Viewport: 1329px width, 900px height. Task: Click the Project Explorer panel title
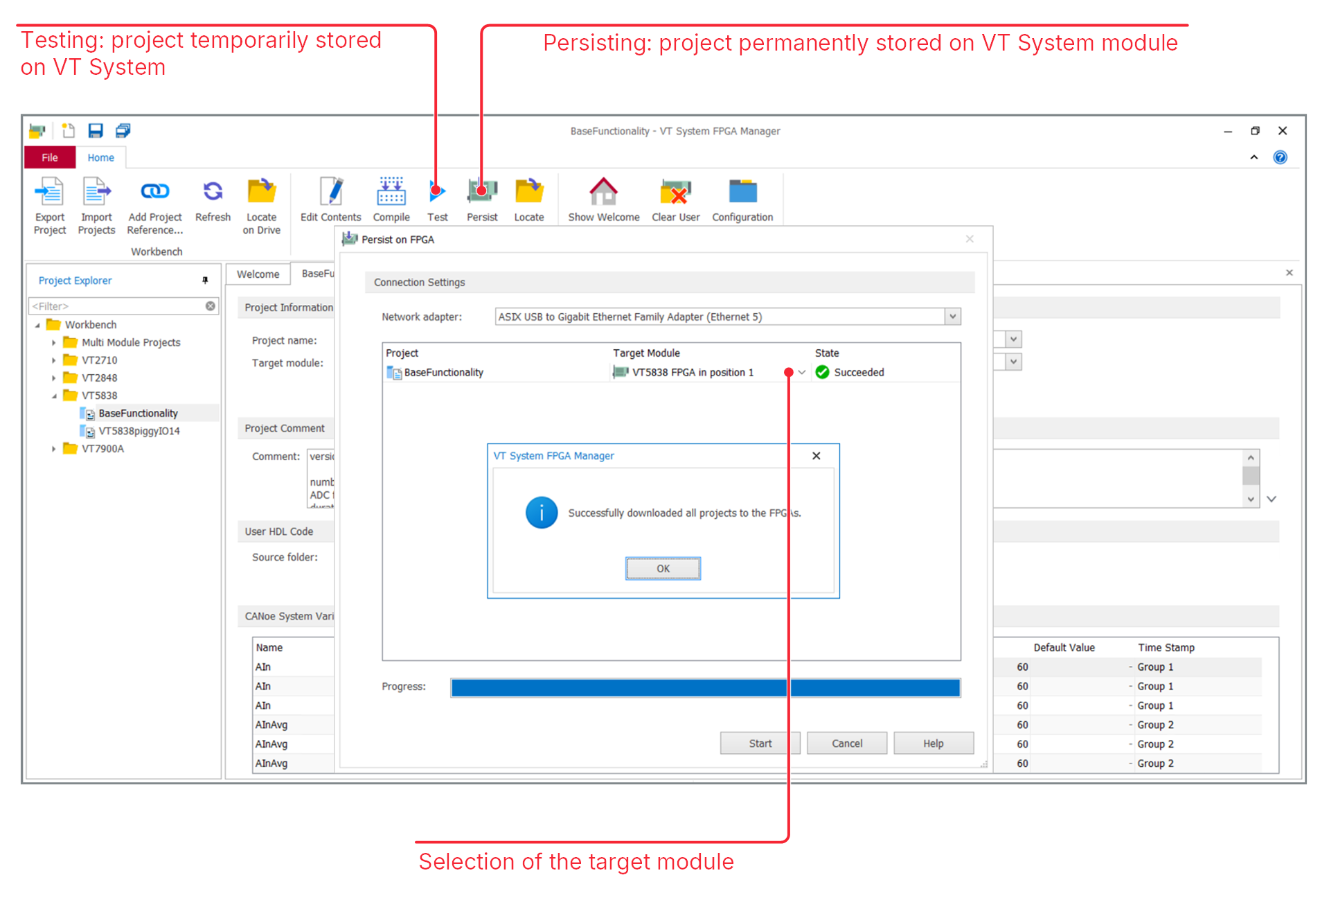click(x=75, y=281)
